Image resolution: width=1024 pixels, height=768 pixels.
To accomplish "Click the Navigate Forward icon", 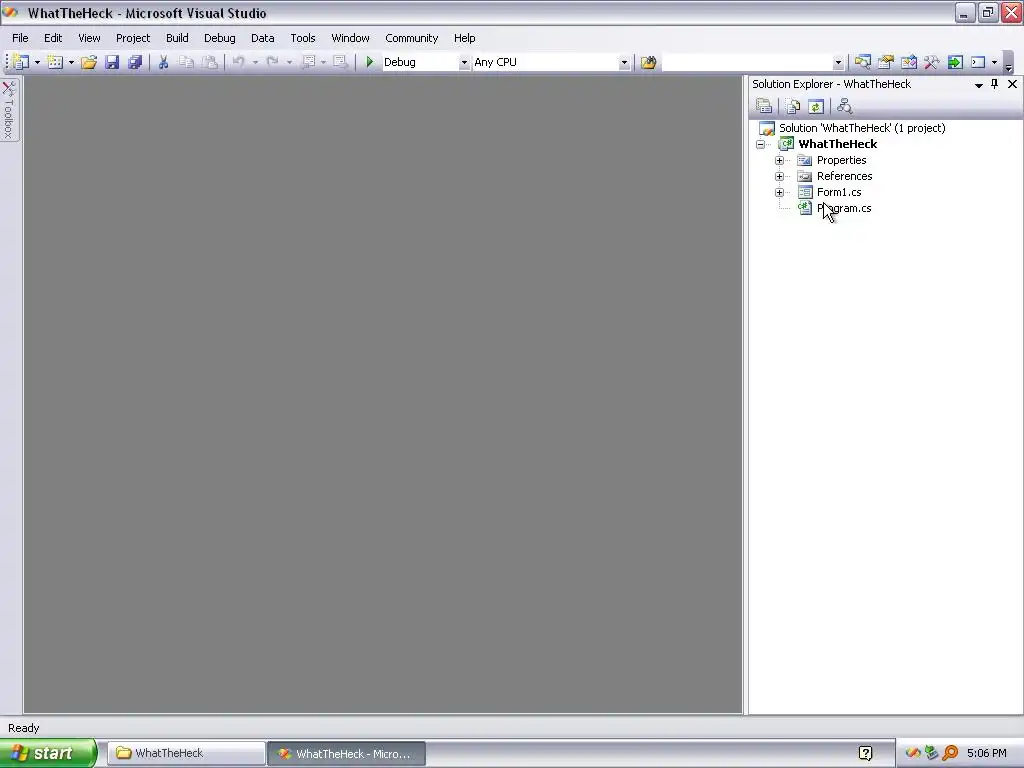I will [x=340, y=62].
